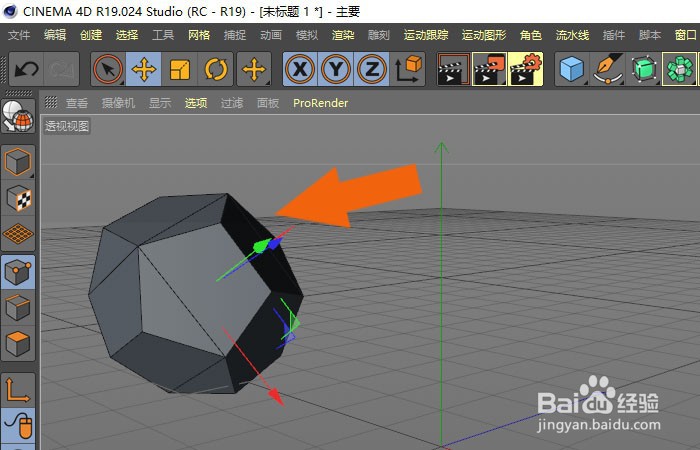Open the 脚本 menu
Screen dimensions: 700x450
pos(650,35)
